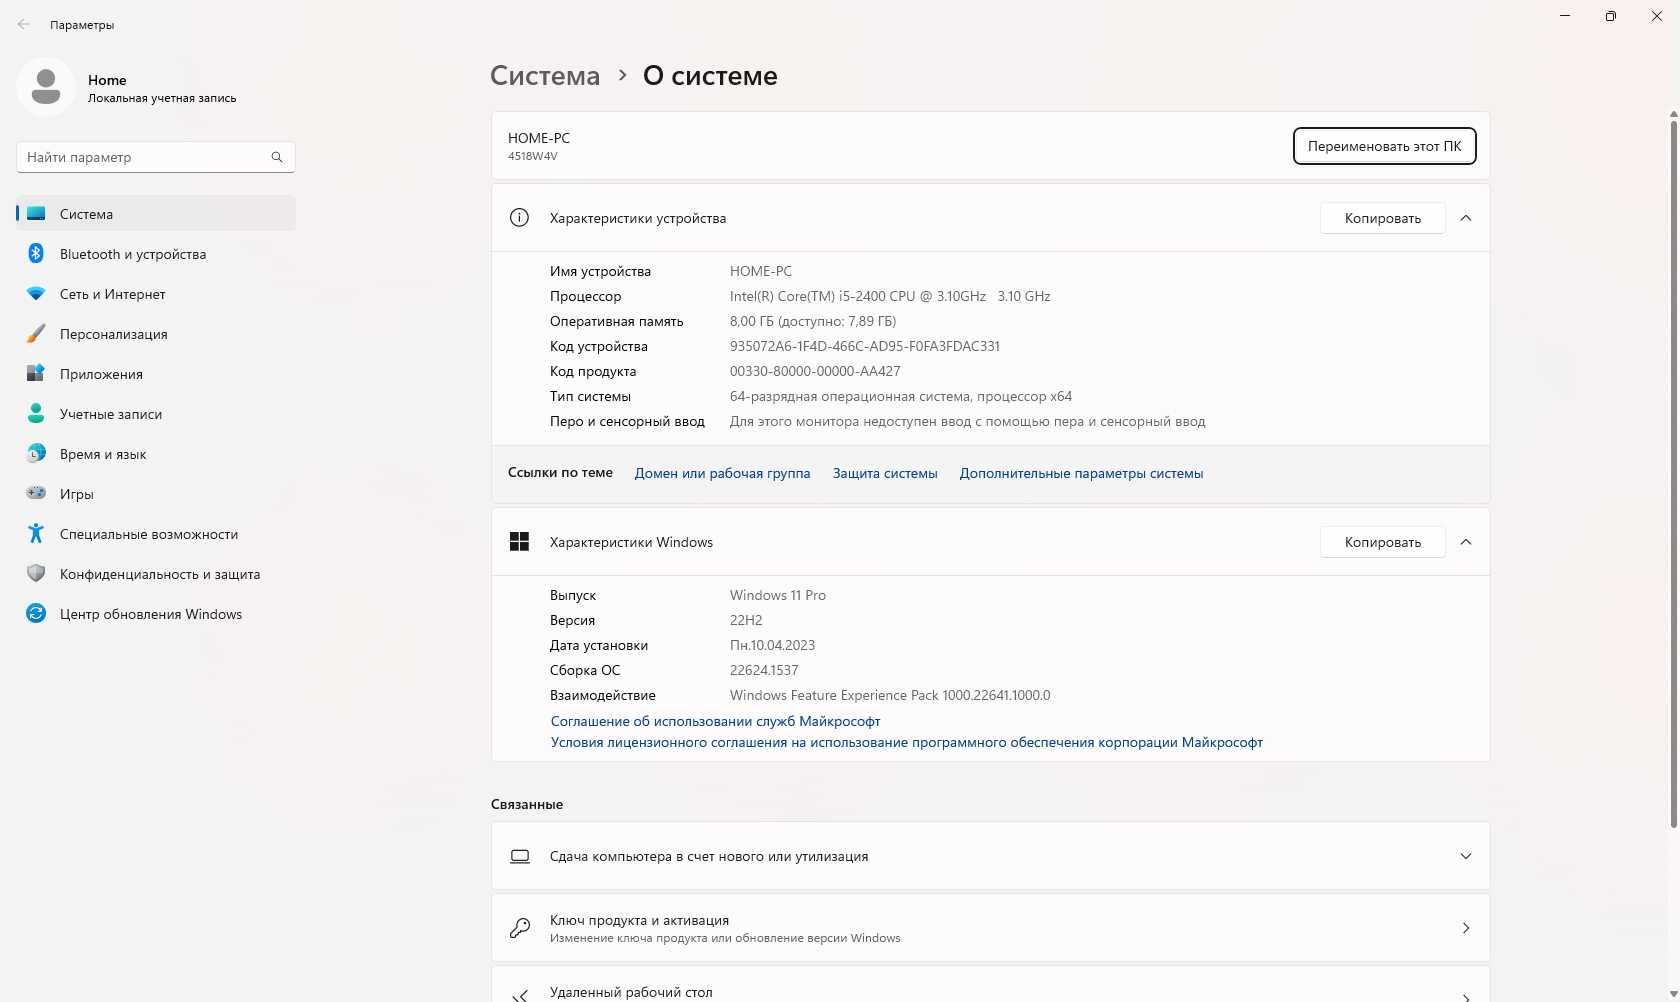Select Учетные записи in sidebar
Viewport: 1680px width, 1002px height.
(x=156, y=414)
